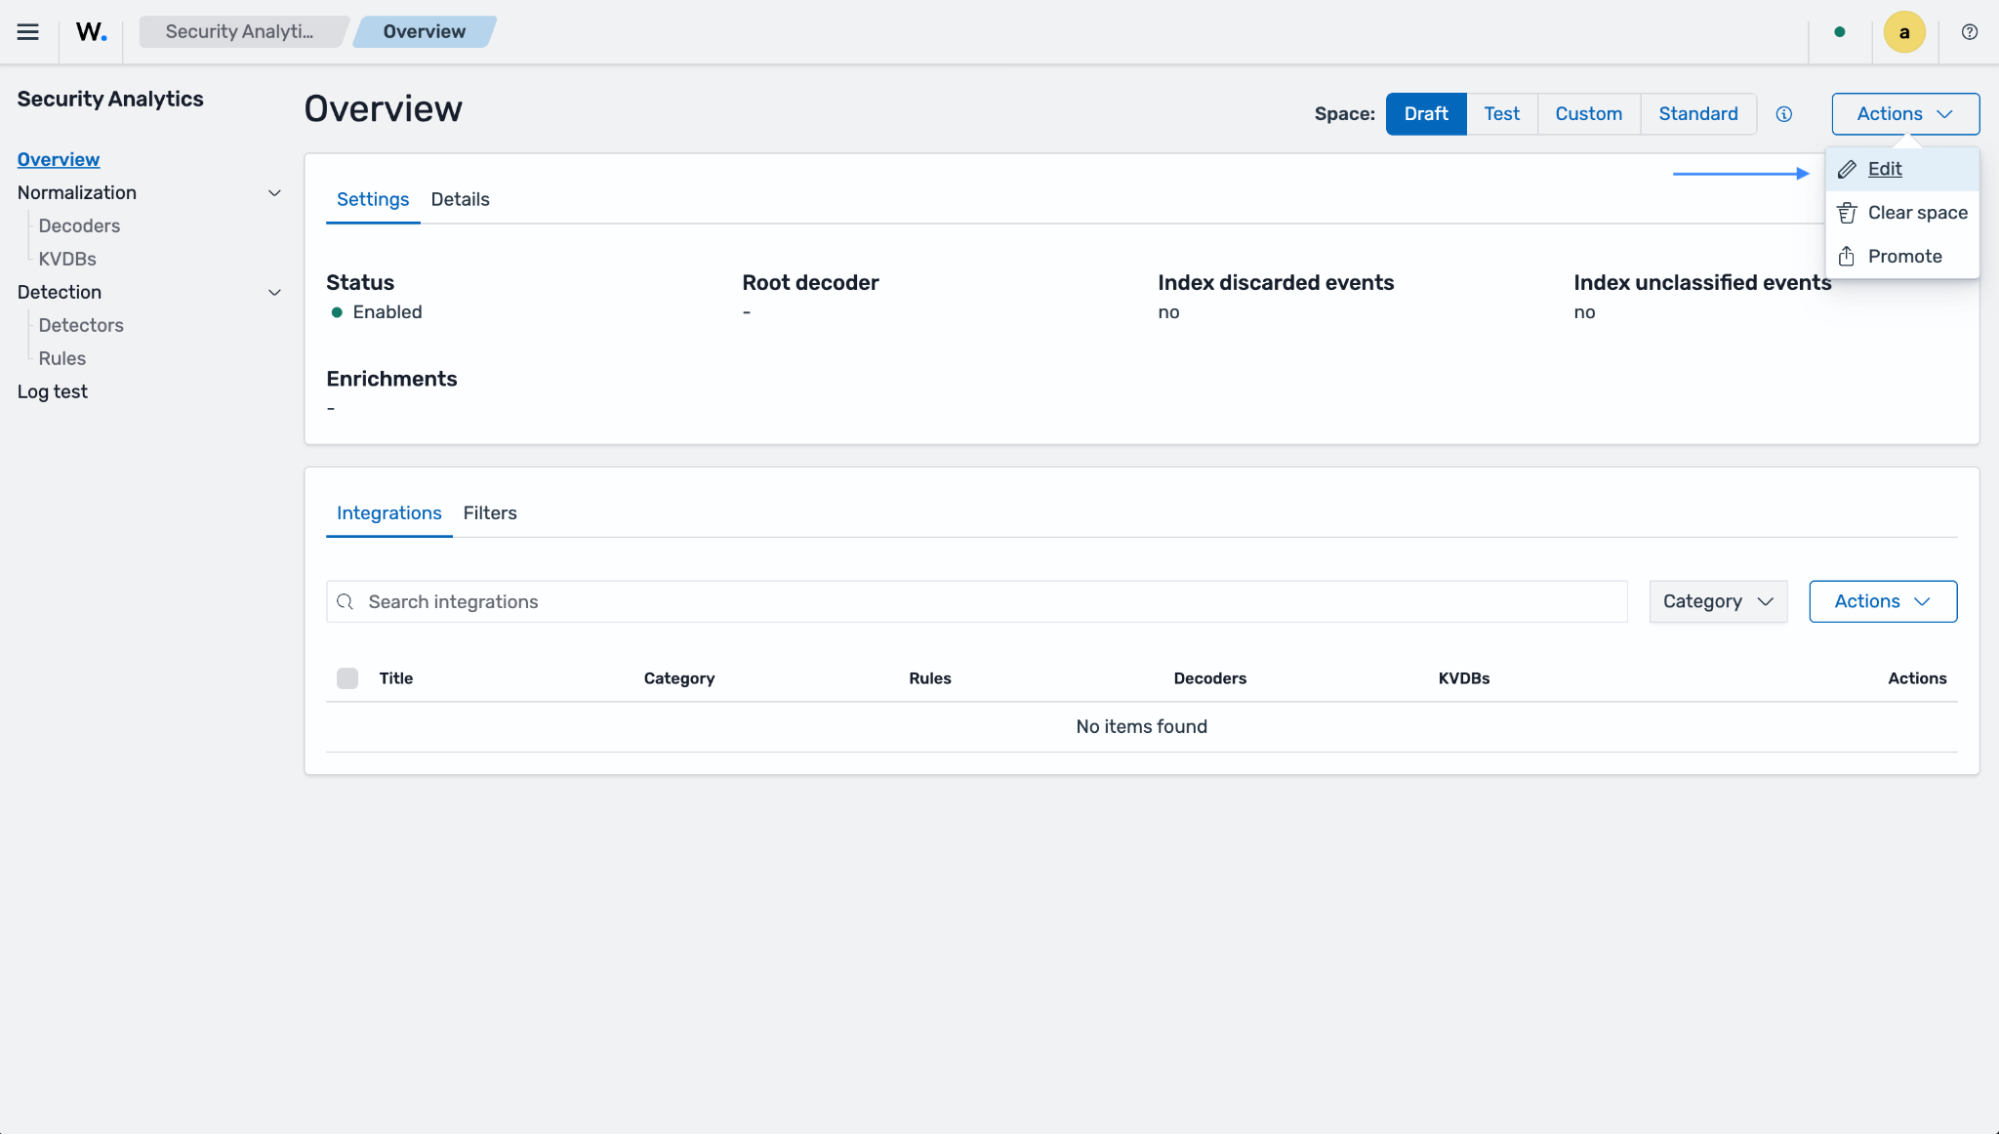
Task: Click the Promote share icon
Action: tap(1847, 257)
